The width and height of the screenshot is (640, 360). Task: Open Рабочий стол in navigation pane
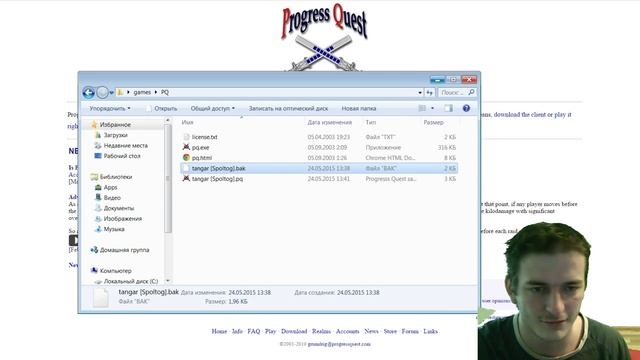pos(122,156)
